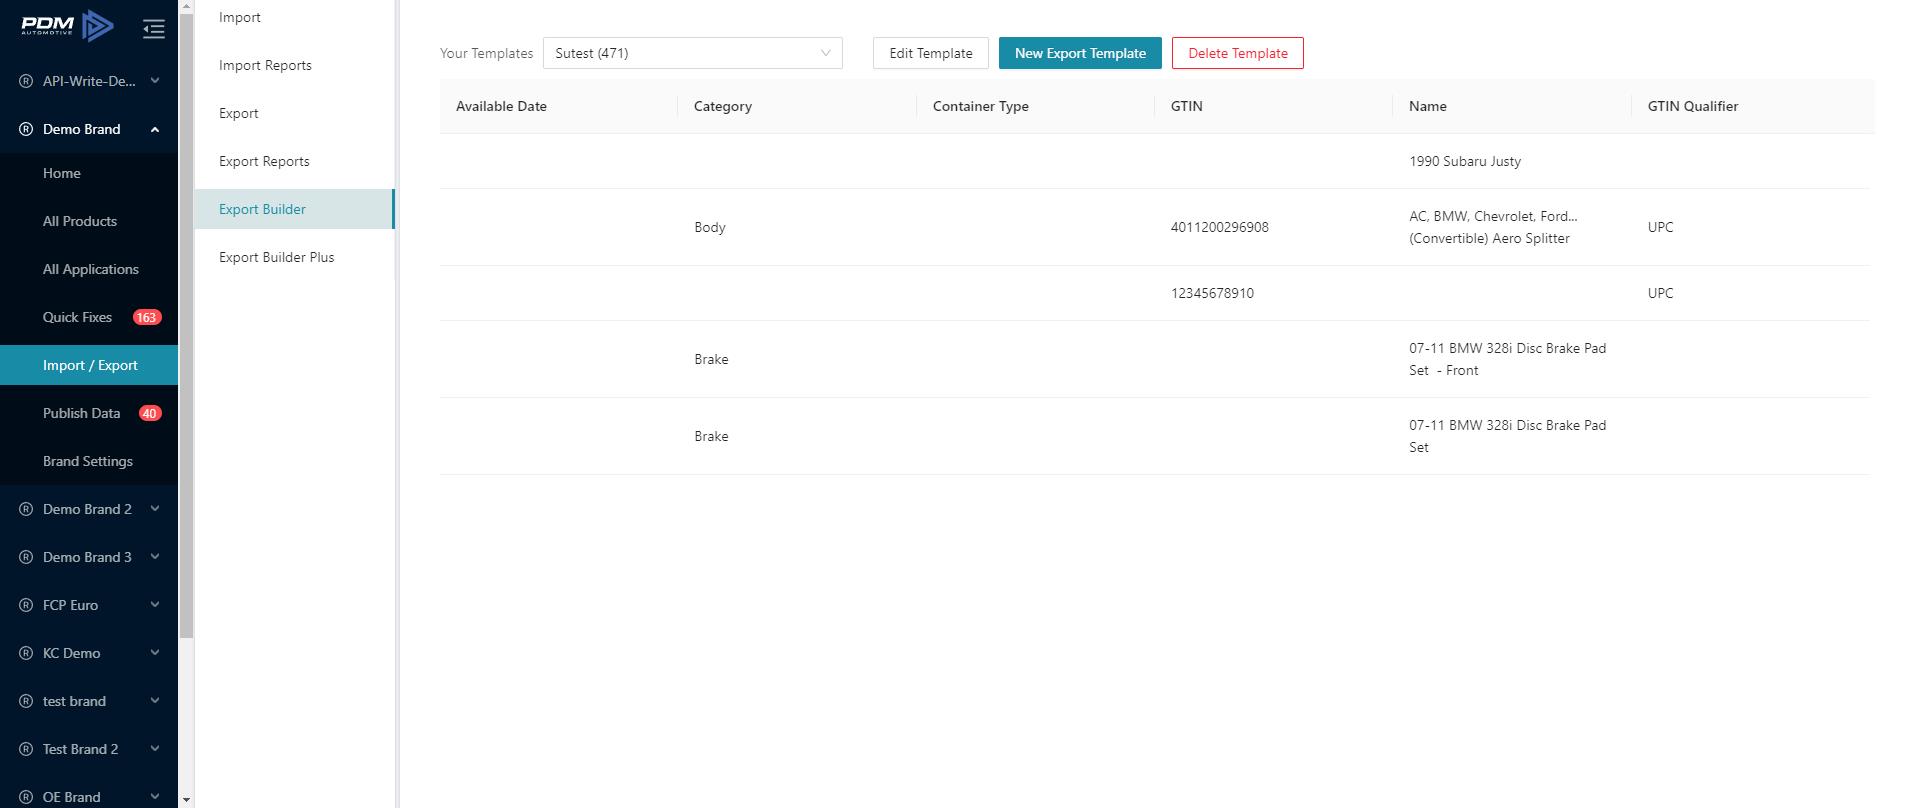Expand the OE Brand chevron
Viewport: 1914px width, 808px height.
155,797
